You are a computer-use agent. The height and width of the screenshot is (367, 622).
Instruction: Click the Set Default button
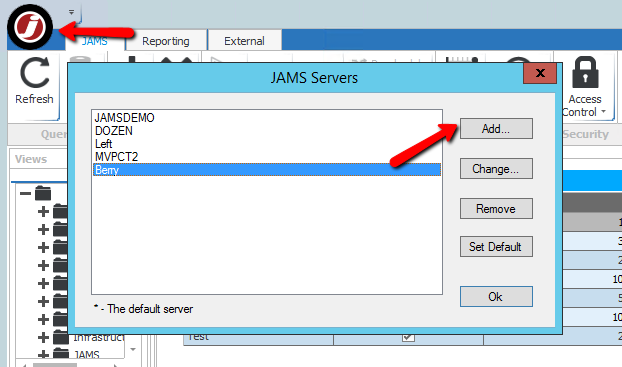point(496,247)
